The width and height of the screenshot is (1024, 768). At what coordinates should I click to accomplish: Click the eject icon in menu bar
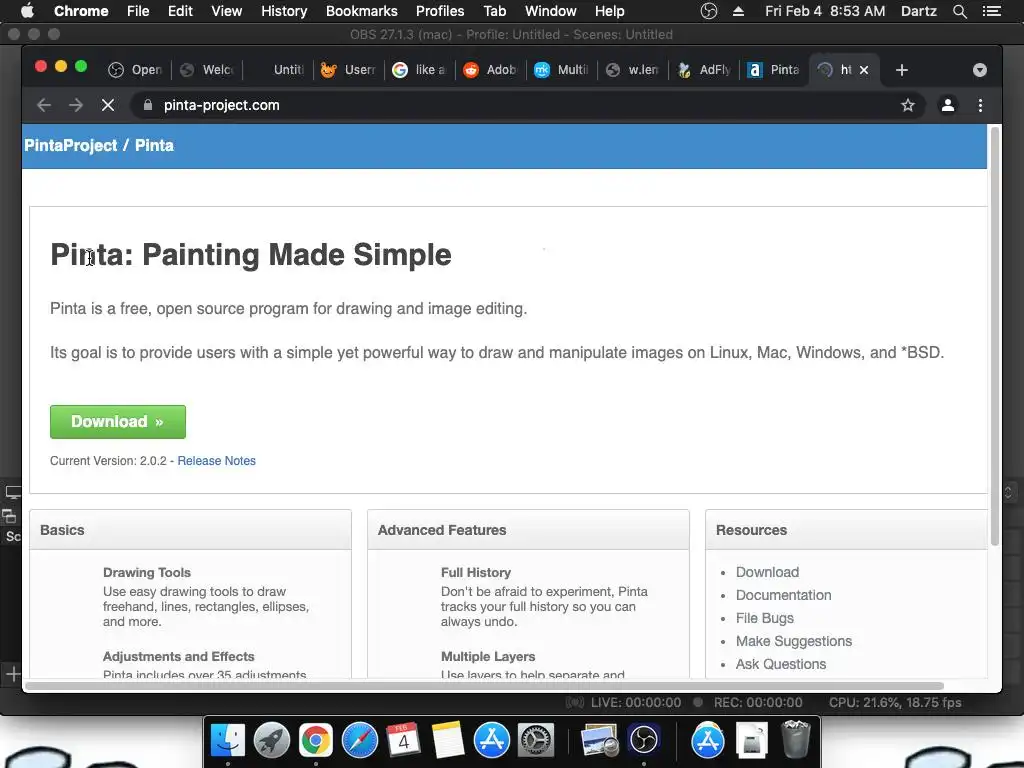pos(739,11)
